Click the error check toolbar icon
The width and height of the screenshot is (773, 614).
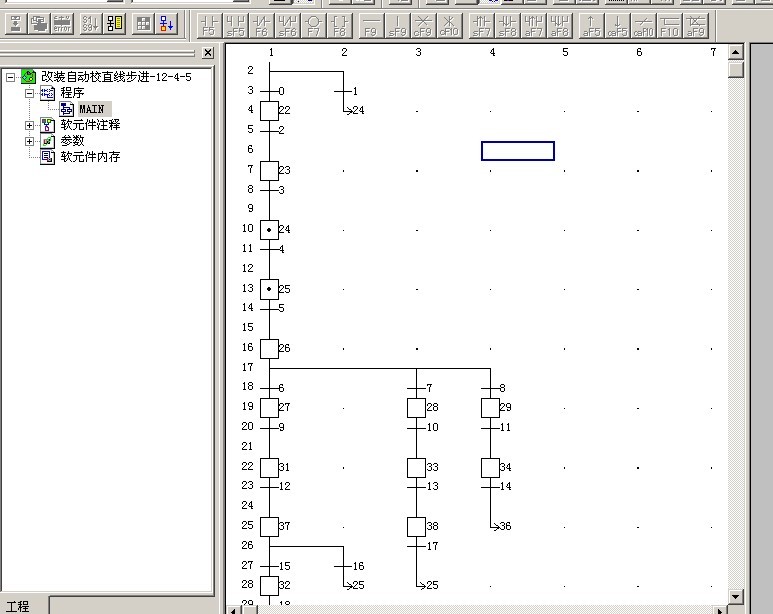(x=62, y=23)
